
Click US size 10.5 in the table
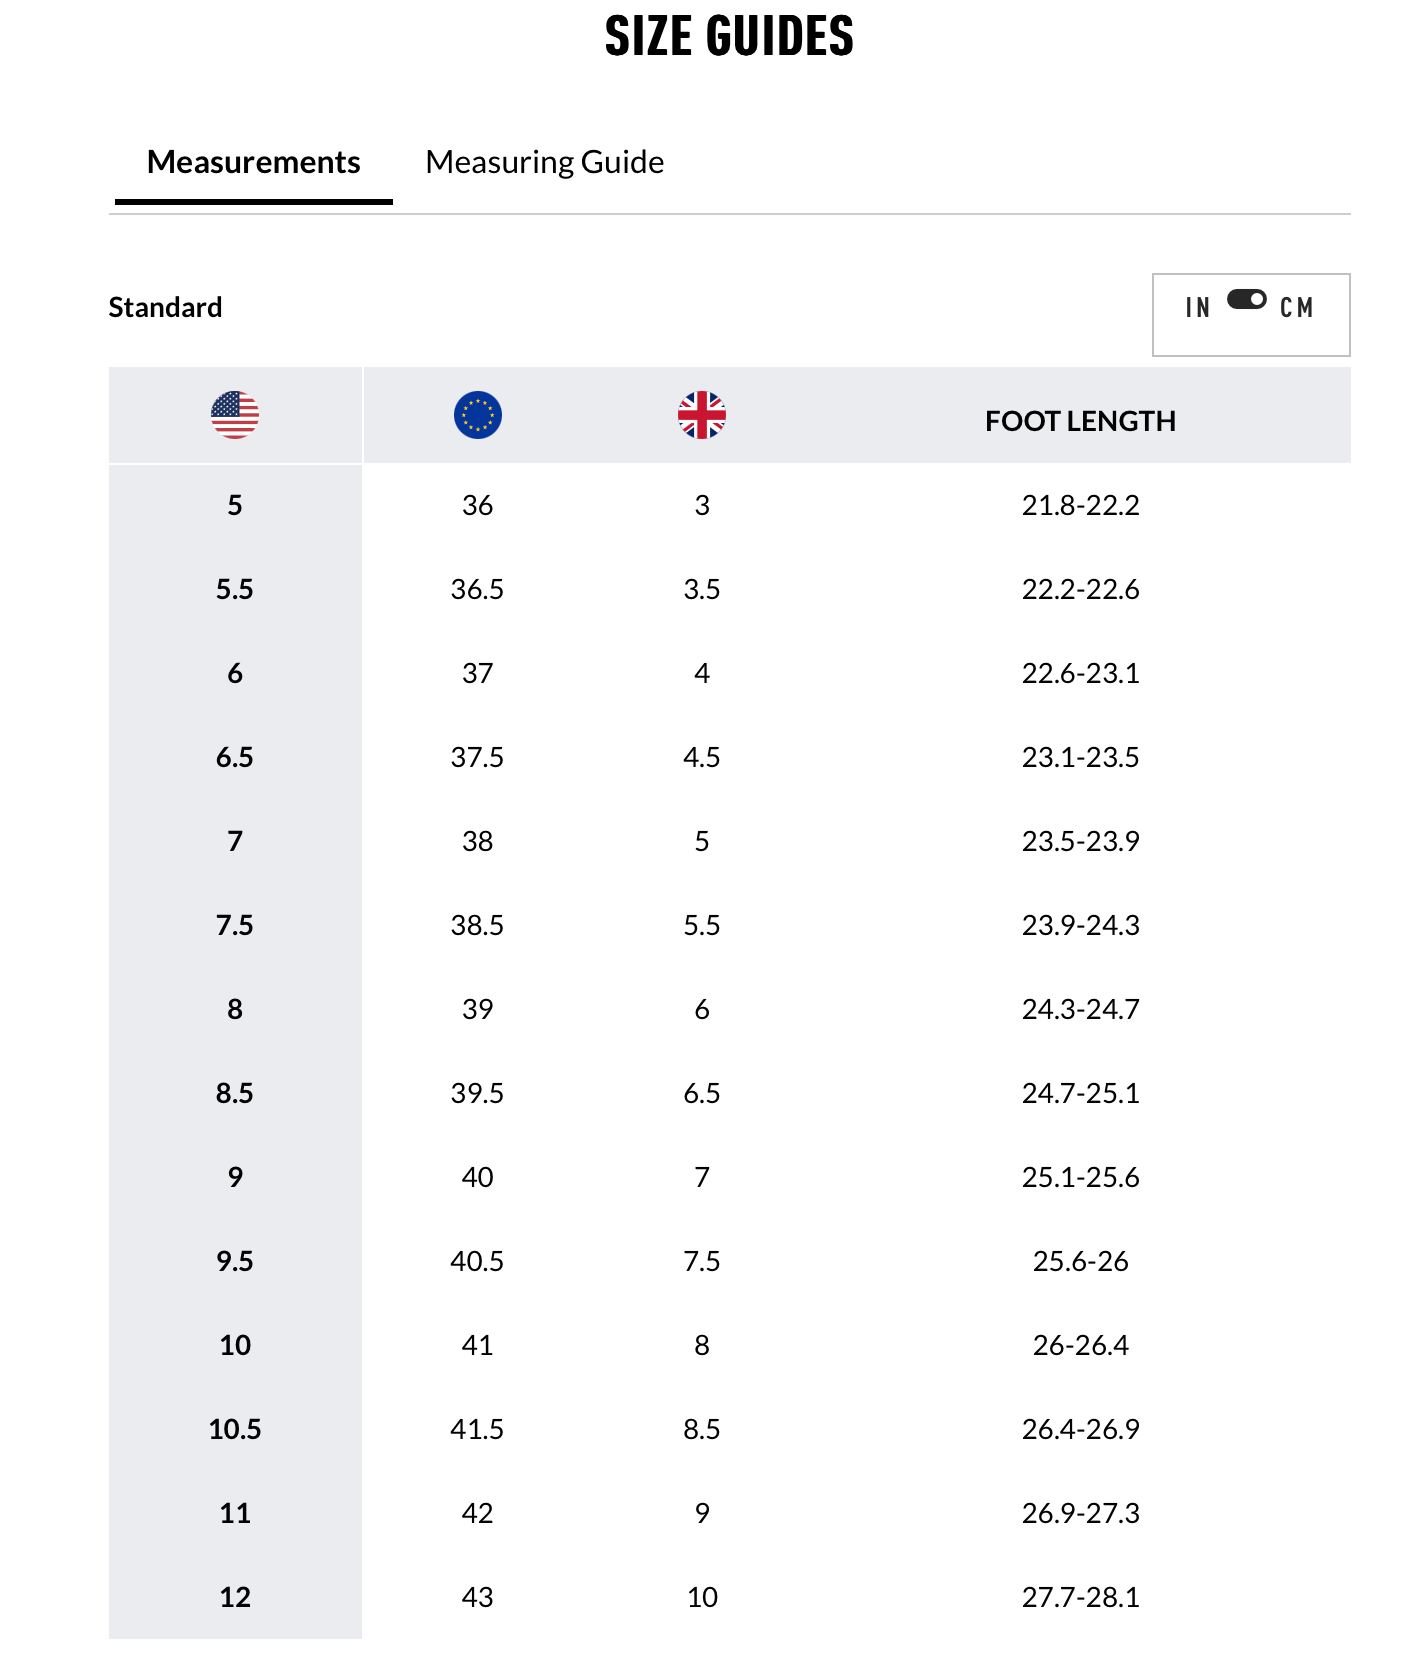point(235,1429)
